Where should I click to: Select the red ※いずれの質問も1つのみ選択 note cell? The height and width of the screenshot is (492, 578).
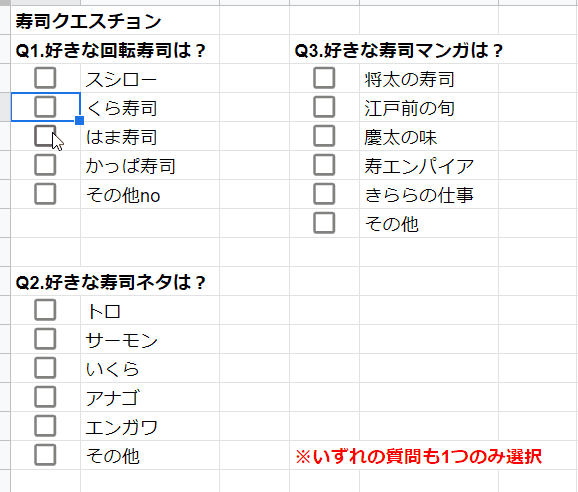coord(419,456)
